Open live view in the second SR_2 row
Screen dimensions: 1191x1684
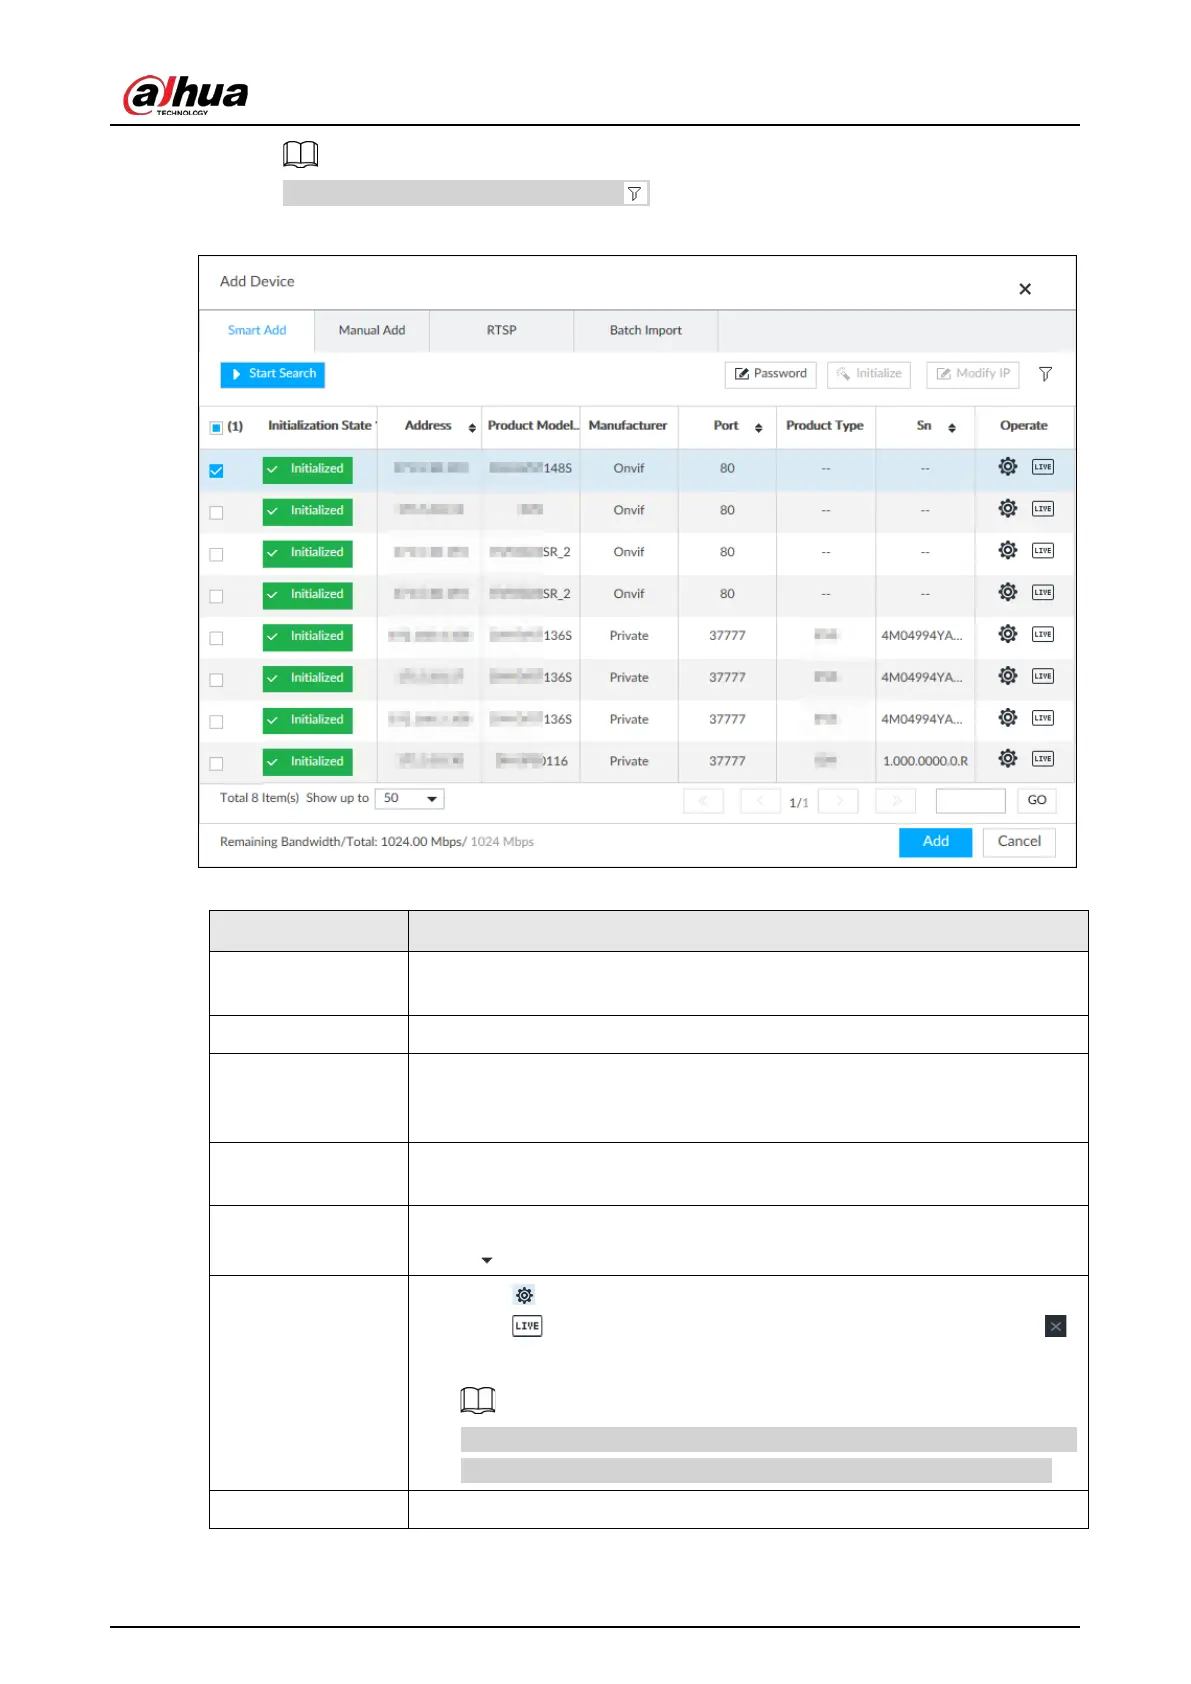pyautogui.click(x=1043, y=593)
